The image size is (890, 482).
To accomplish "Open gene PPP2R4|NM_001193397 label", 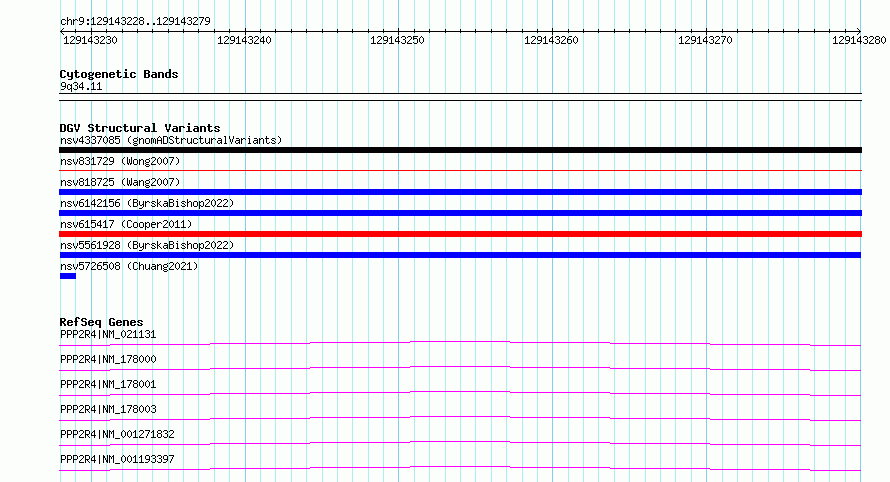I will coord(117,459).
